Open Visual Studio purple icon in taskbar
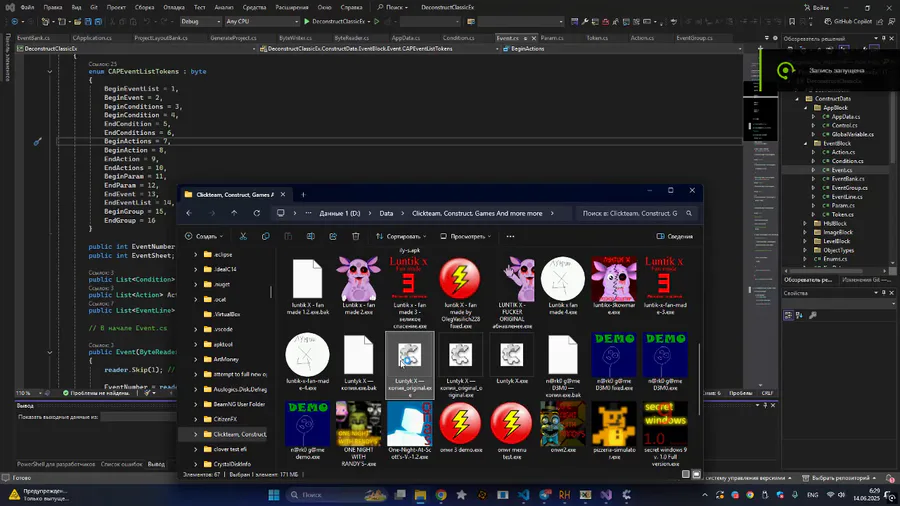900x506 pixels. 606,495
